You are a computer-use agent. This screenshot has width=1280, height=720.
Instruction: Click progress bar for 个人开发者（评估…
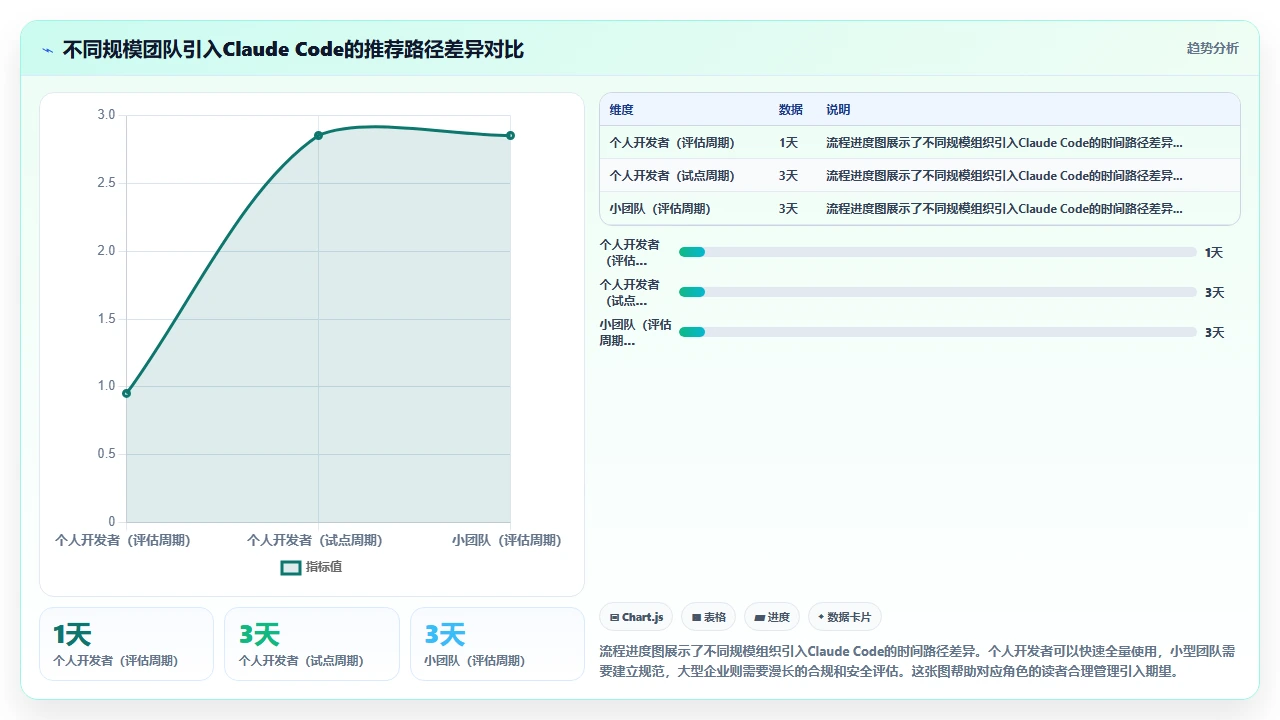938,252
